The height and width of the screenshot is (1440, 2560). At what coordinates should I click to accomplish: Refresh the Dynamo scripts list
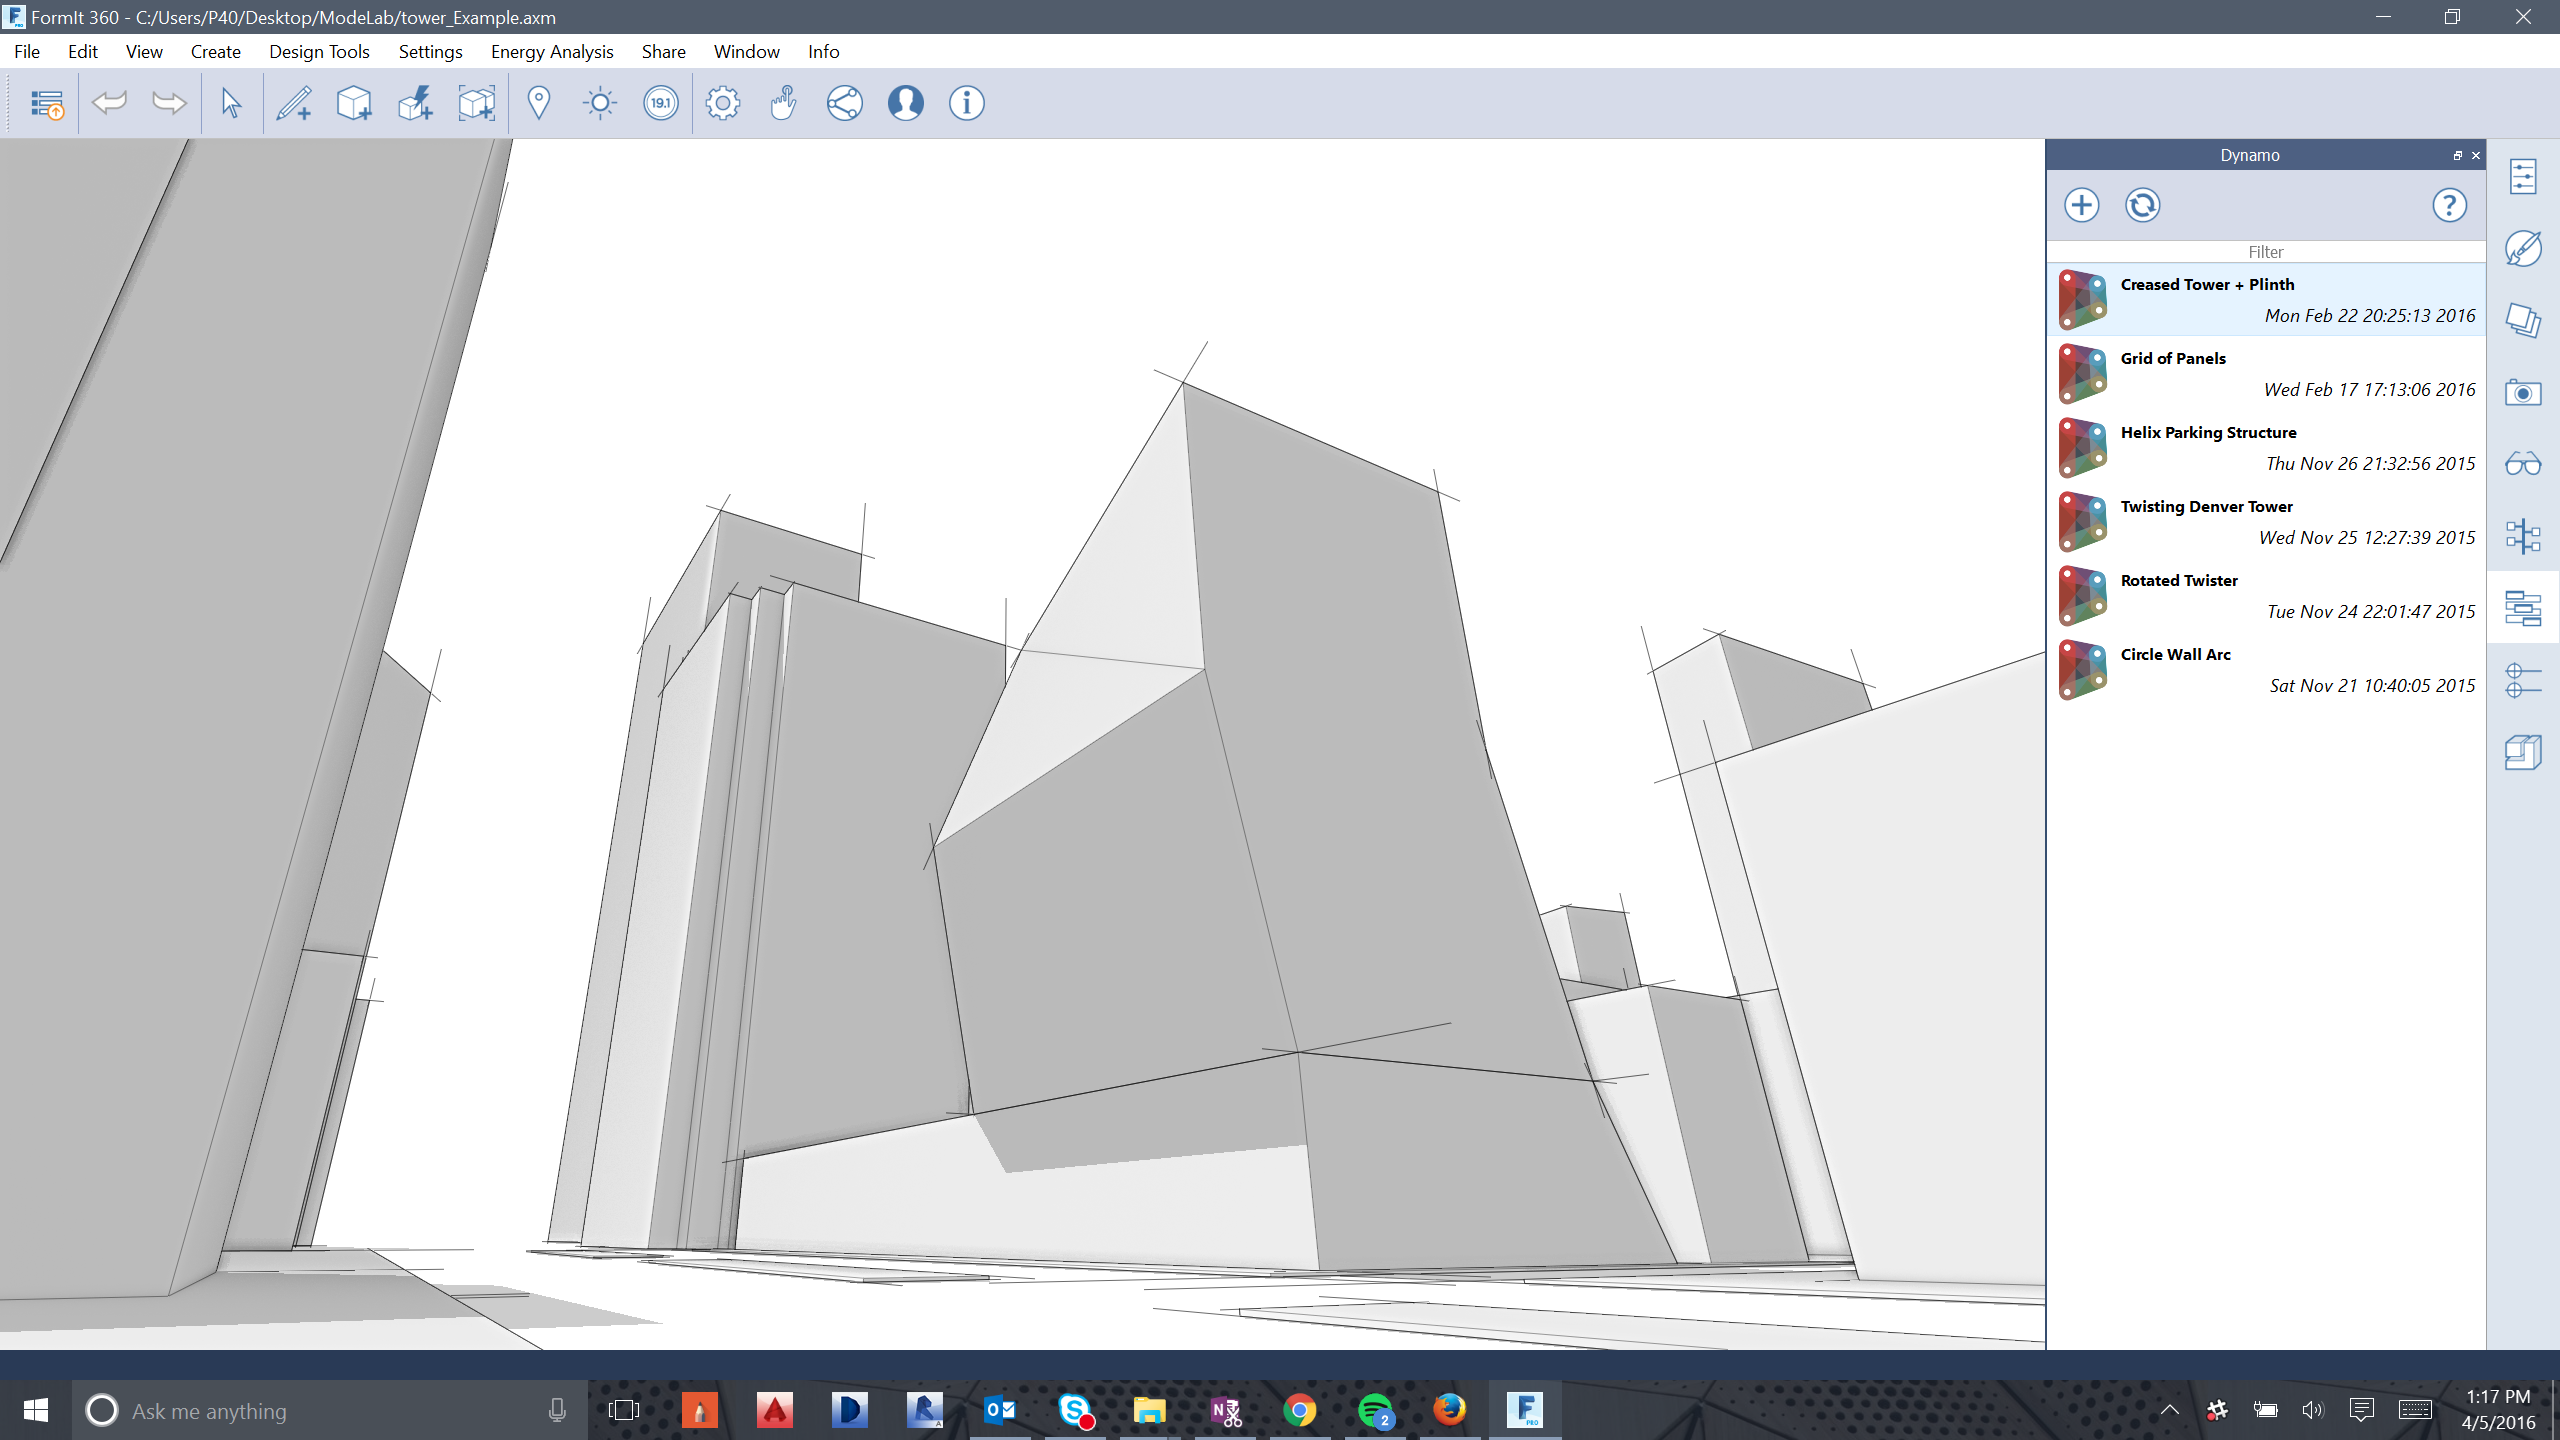tap(2142, 206)
